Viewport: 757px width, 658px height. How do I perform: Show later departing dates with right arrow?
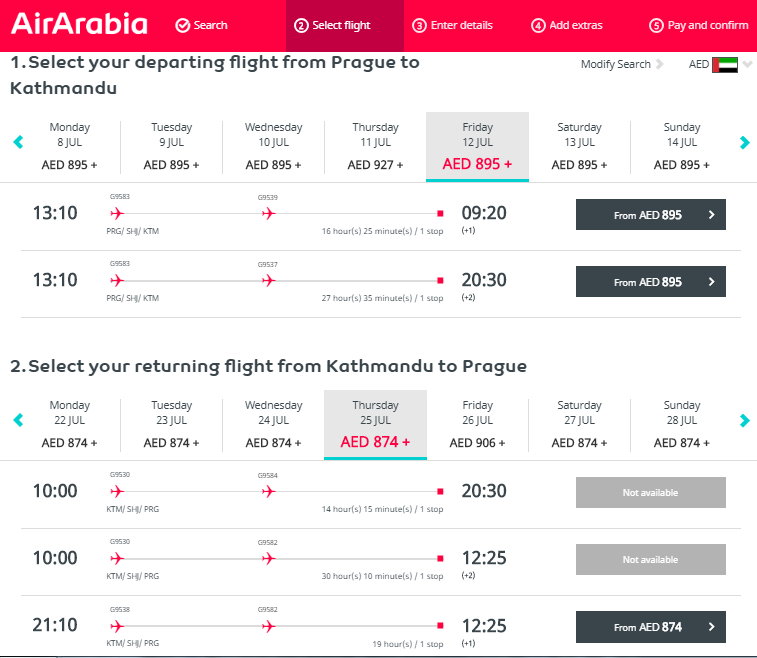click(x=744, y=142)
